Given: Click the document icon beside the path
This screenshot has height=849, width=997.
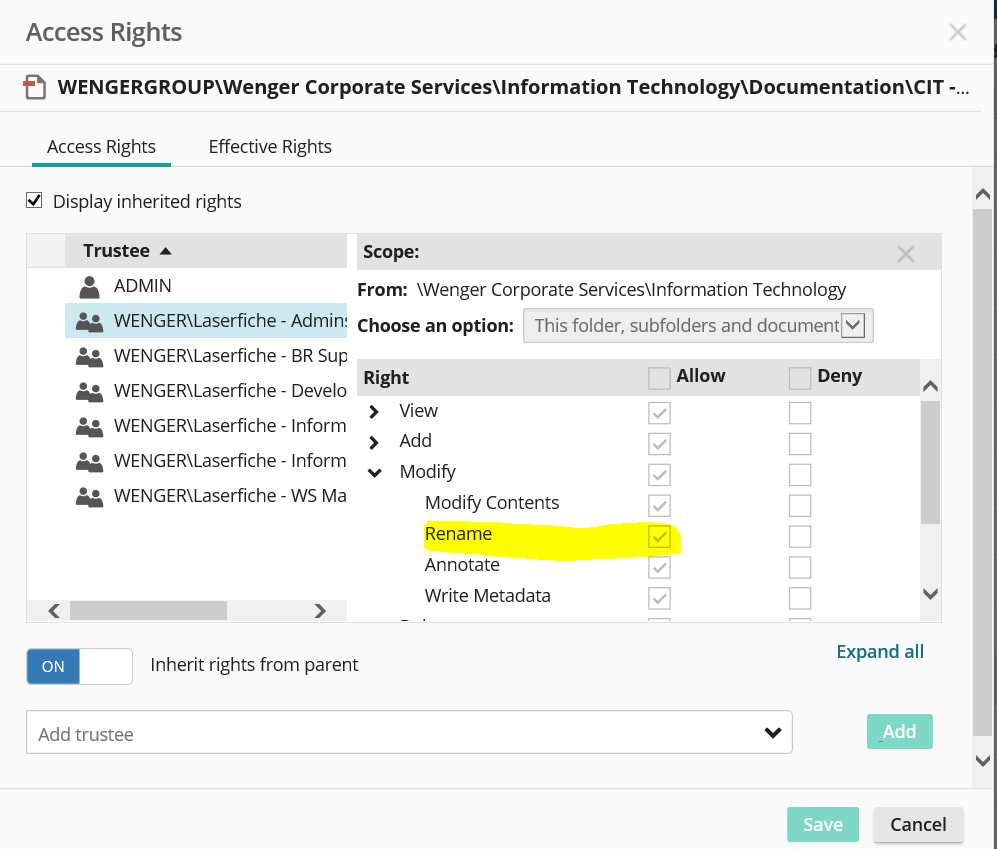Looking at the screenshot, I should [x=36, y=88].
